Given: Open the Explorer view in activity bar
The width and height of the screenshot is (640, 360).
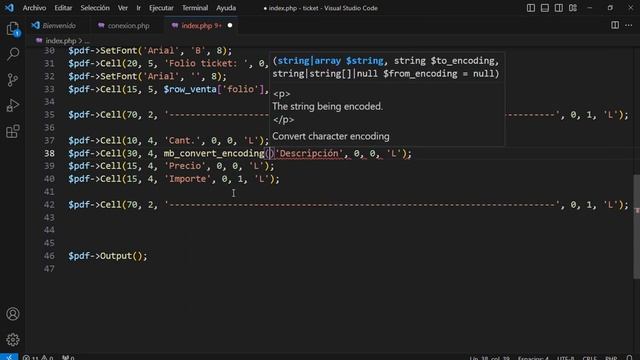Looking at the screenshot, I should (13, 29).
